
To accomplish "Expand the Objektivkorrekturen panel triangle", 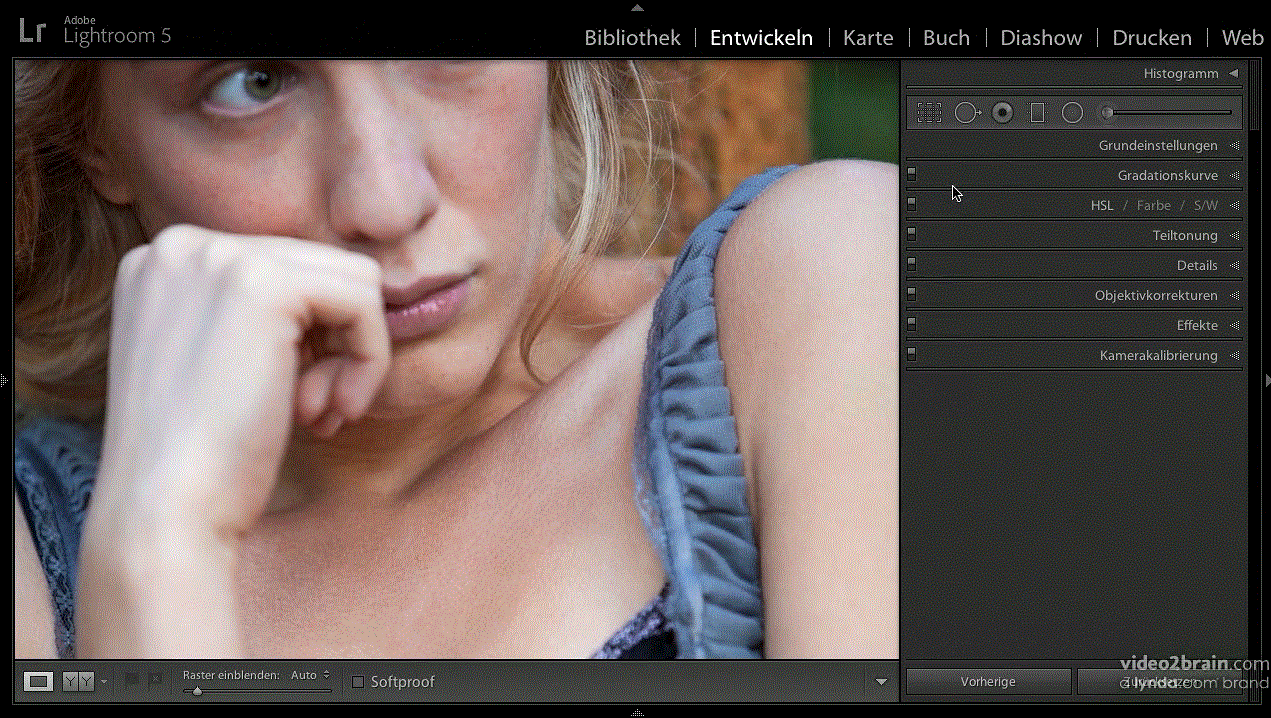I will tap(1235, 296).
